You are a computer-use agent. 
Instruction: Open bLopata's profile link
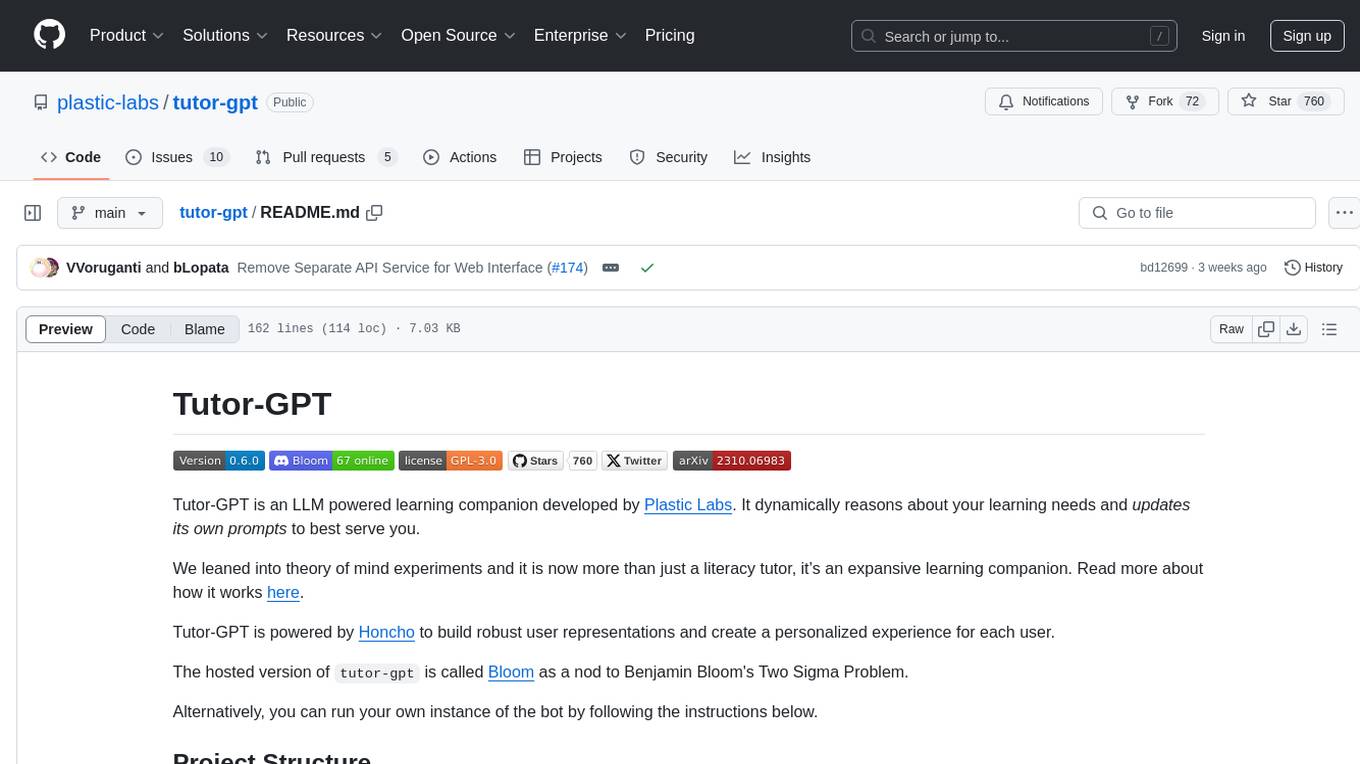(201, 268)
